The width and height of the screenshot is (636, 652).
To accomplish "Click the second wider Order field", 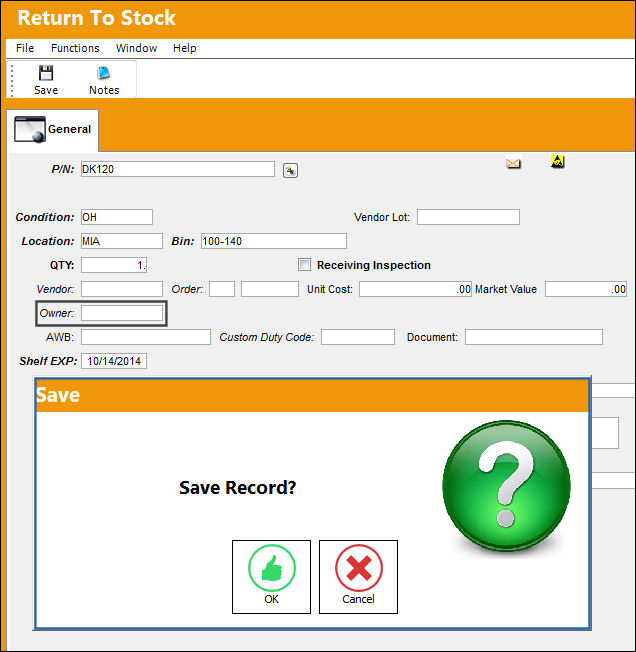I will (x=270, y=289).
